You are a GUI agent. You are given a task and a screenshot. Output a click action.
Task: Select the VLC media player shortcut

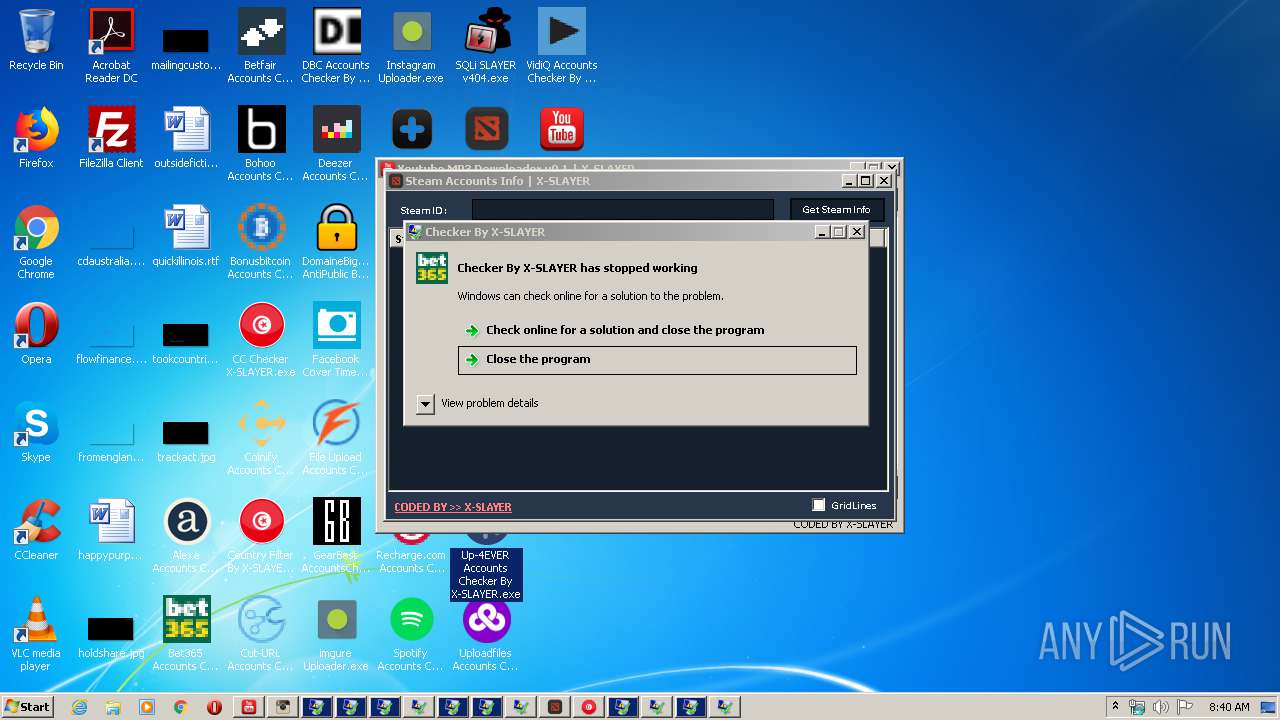pyautogui.click(x=36, y=634)
